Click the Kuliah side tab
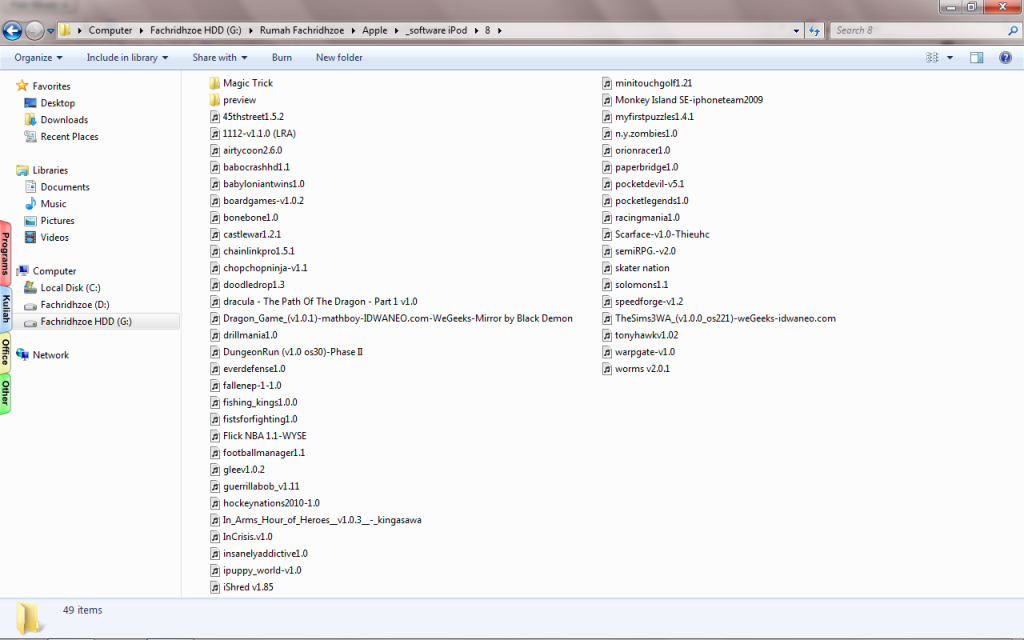Image resolution: width=1024 pixels, height=640 pixels. coord(5,308)
